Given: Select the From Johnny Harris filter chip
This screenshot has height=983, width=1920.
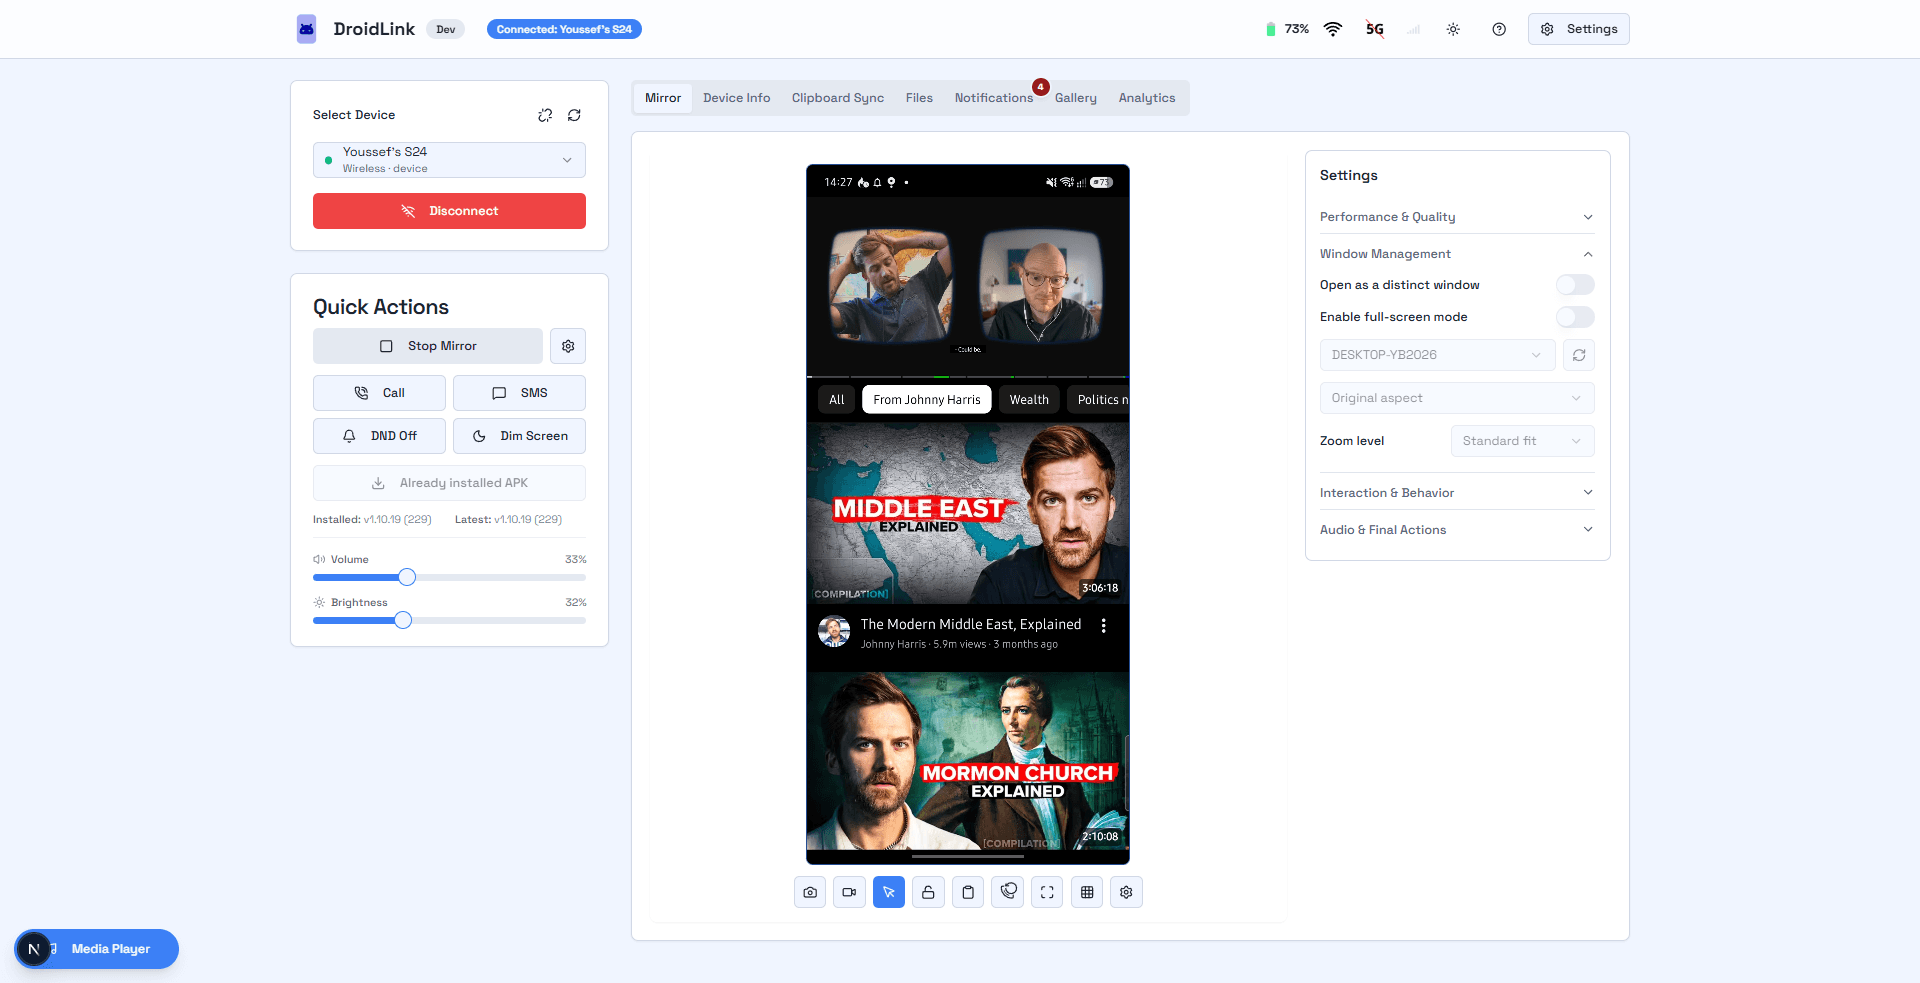Looking at the screenshot, I should click(927, 399).
